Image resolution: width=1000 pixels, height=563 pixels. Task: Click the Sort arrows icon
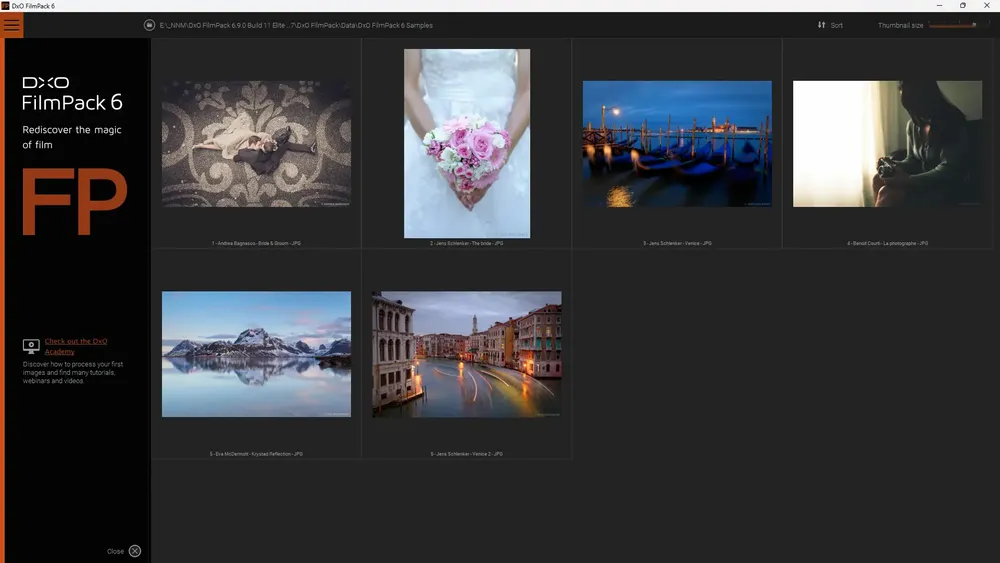point(821,25)
